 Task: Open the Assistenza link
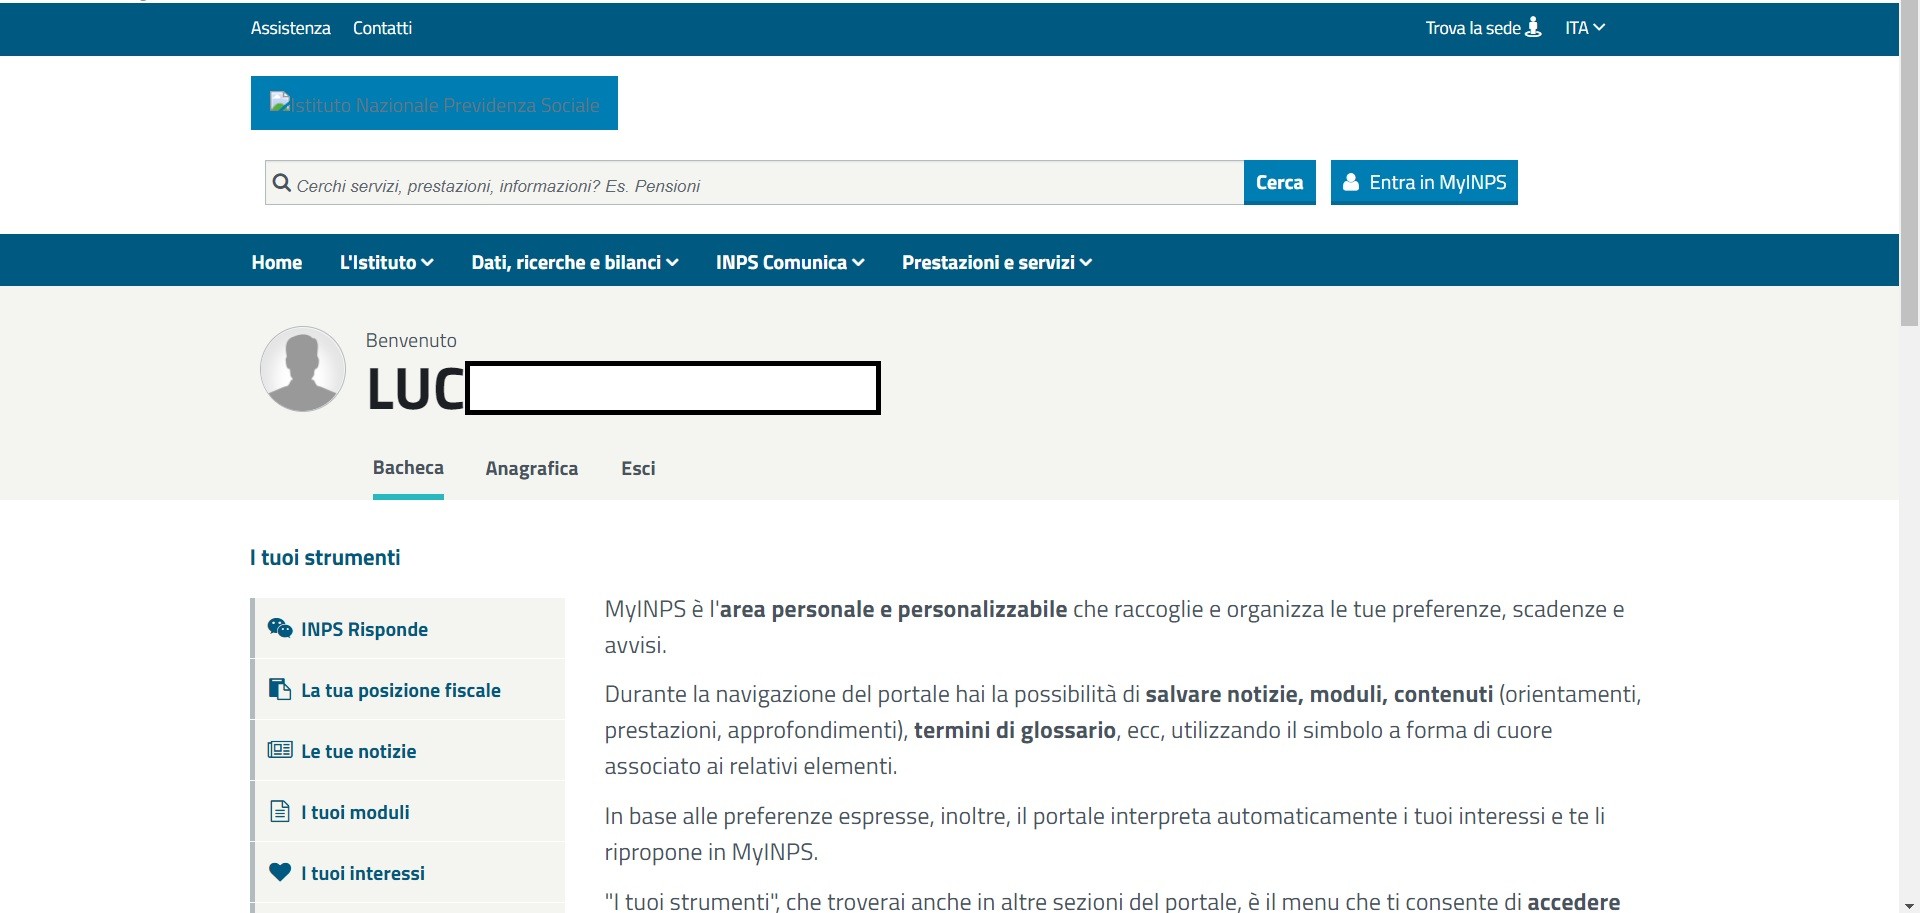pyautogui.click(x=290, y=28)
